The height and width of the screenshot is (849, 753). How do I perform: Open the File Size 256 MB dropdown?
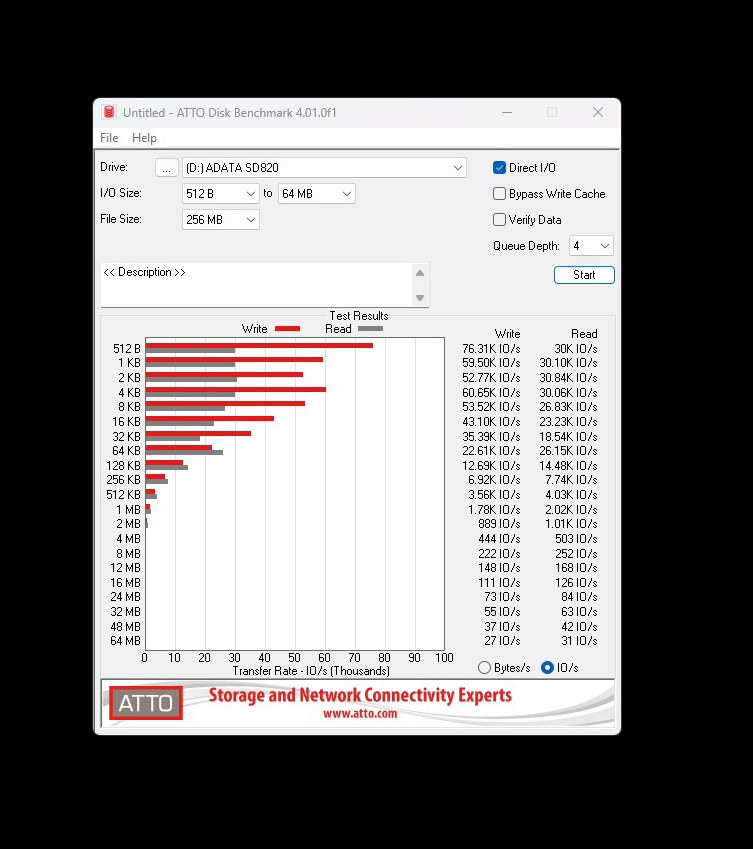pos(249,220)
